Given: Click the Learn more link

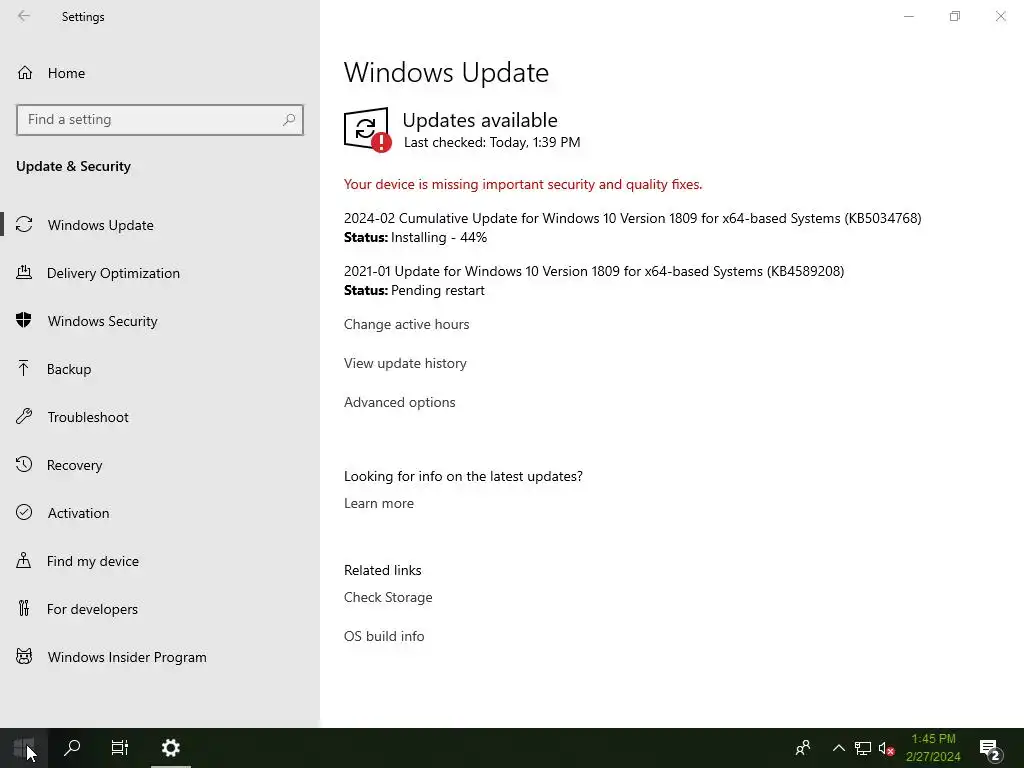Looking at the screenshot, I should pos(379,503).
